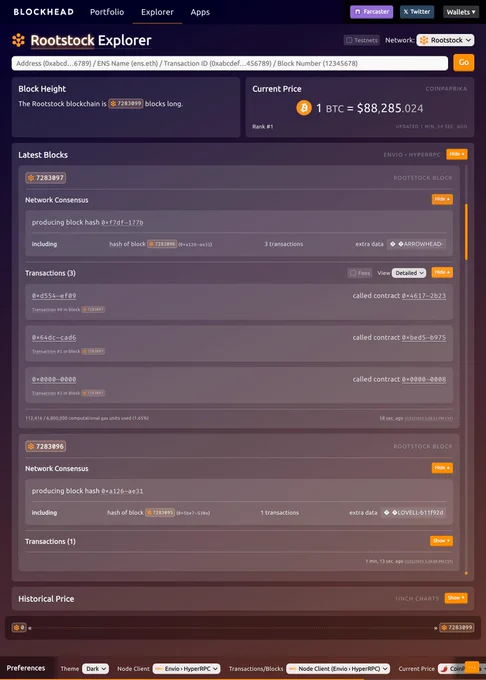Open the Node Client dropdown

[186, 669]
